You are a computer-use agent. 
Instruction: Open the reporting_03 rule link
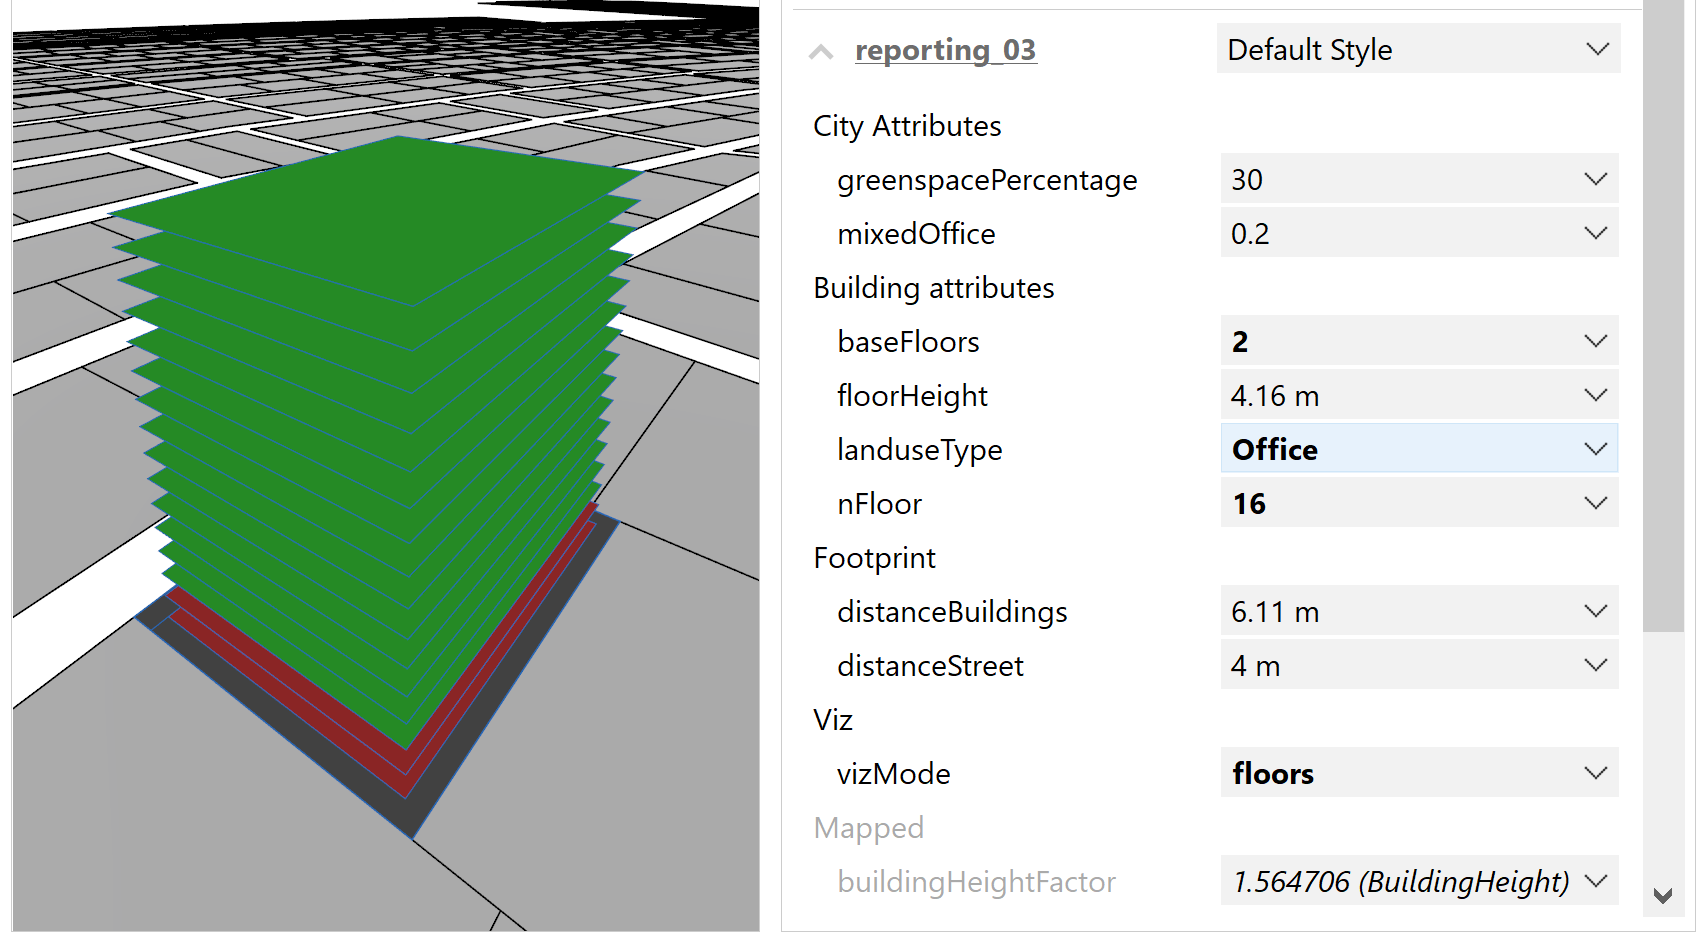pyautogui.click(x=945, y=50)
